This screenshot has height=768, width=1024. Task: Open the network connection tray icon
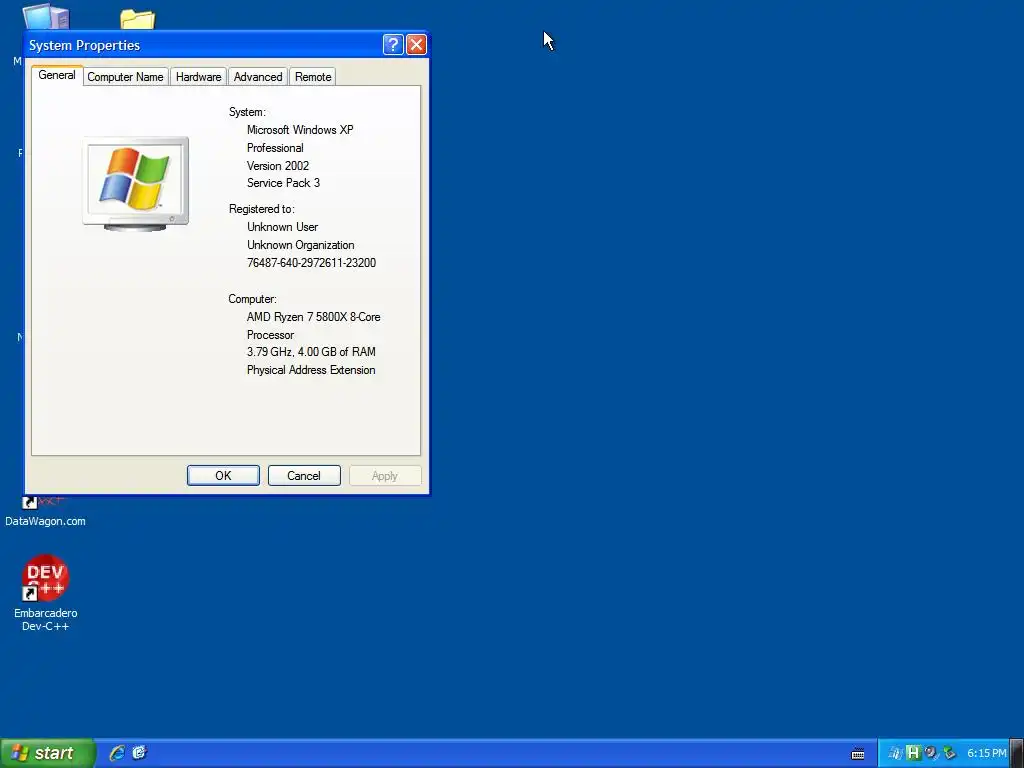coord(949,753)
